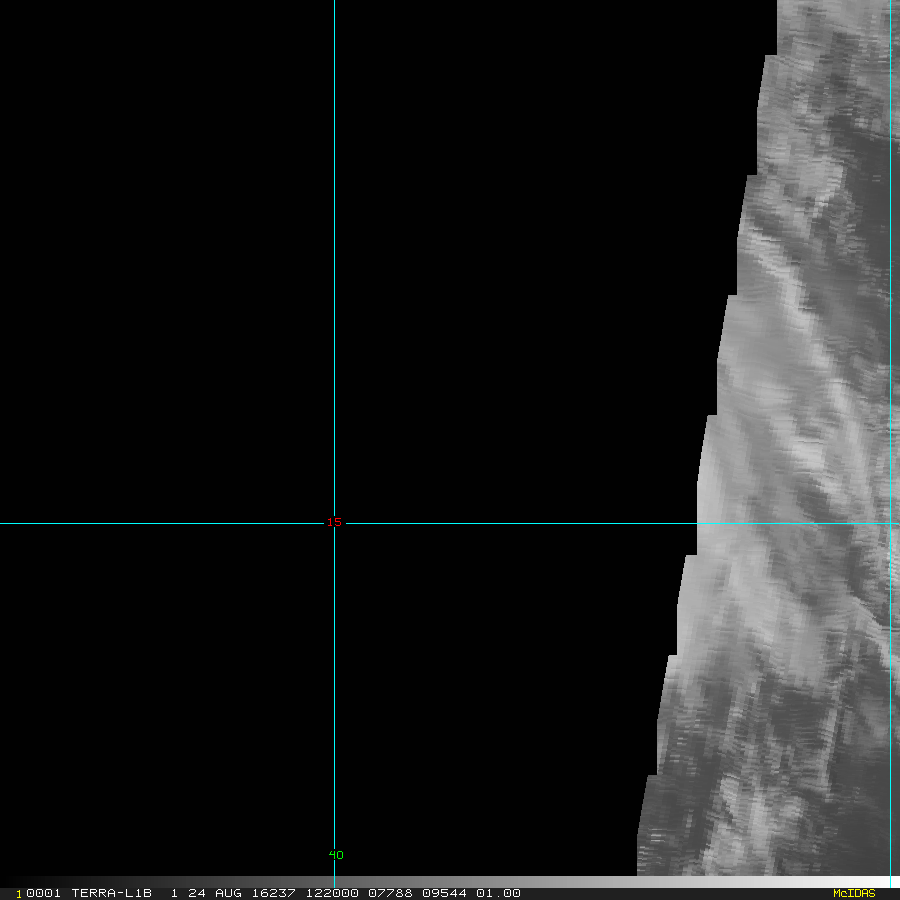Click the 01.00 value in status bar
The image size is (900, 900).
pos(498,893)
